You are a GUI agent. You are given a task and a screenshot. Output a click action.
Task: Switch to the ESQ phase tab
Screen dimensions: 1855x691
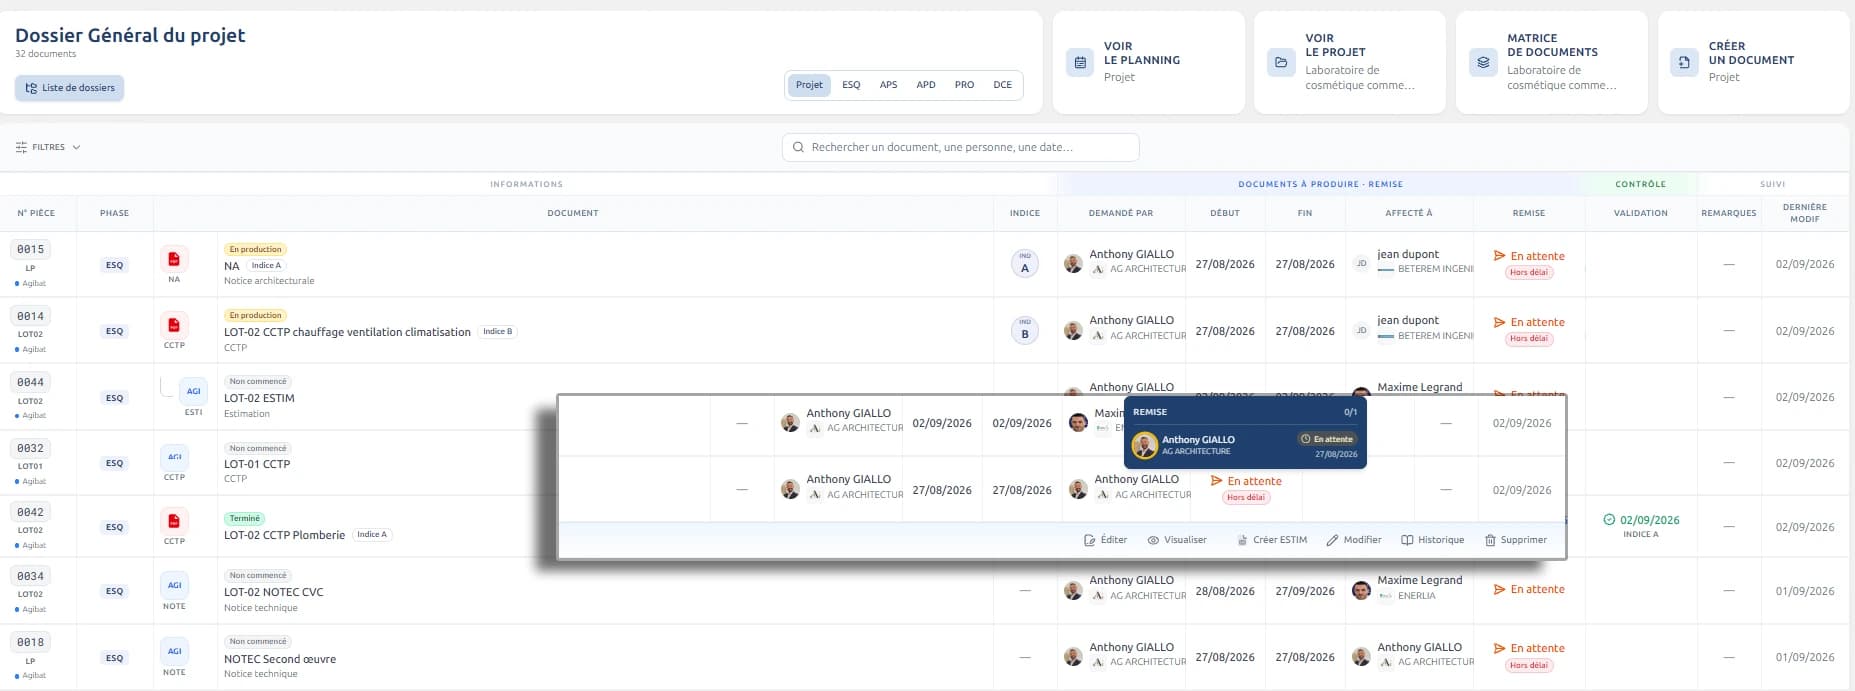(851, 85)
